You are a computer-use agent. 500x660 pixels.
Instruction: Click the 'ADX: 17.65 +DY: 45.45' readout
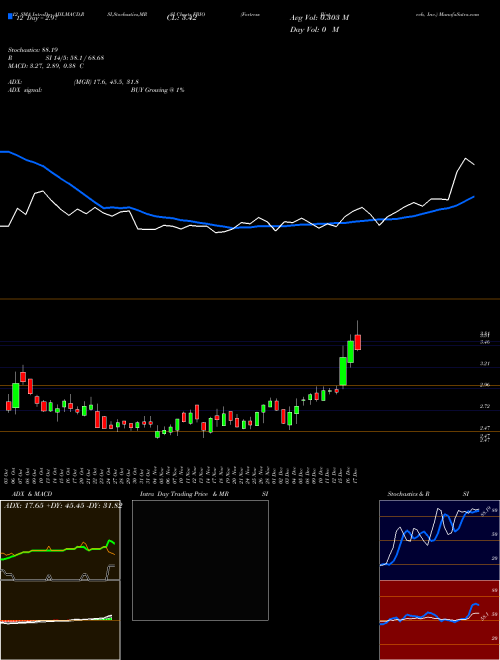coord(63,506)
